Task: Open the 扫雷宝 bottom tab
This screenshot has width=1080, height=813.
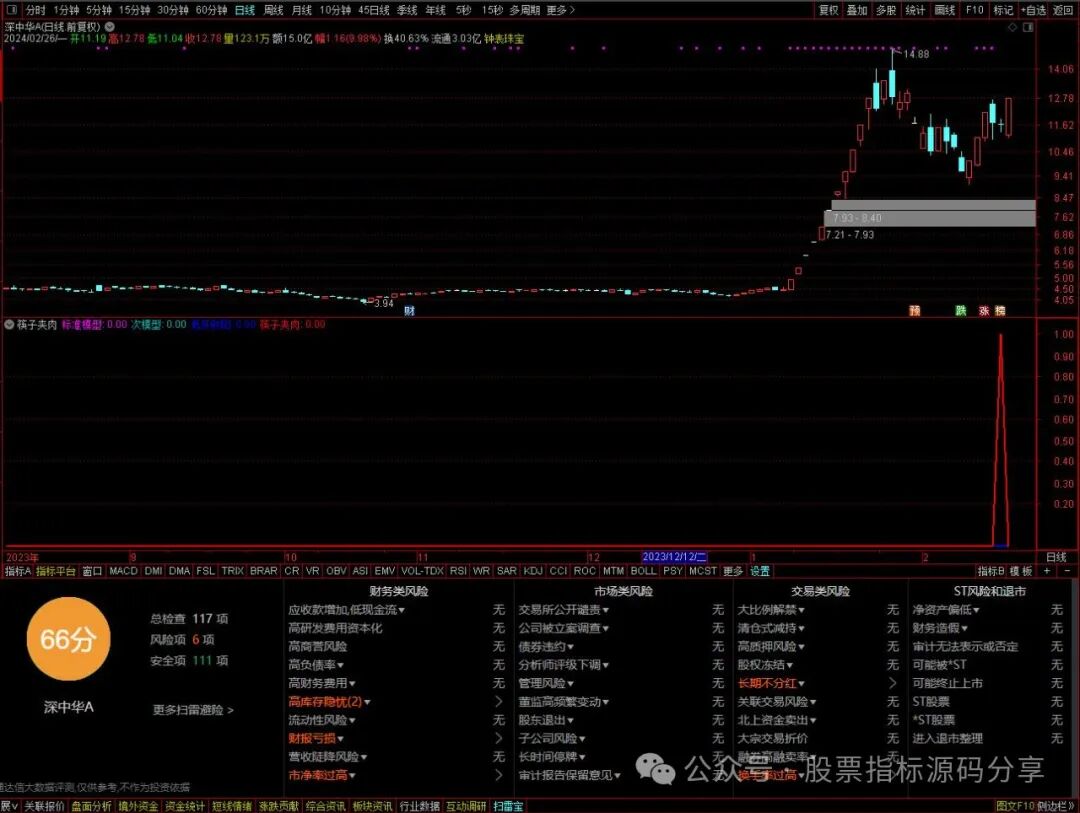Action: tap(508, 805)
